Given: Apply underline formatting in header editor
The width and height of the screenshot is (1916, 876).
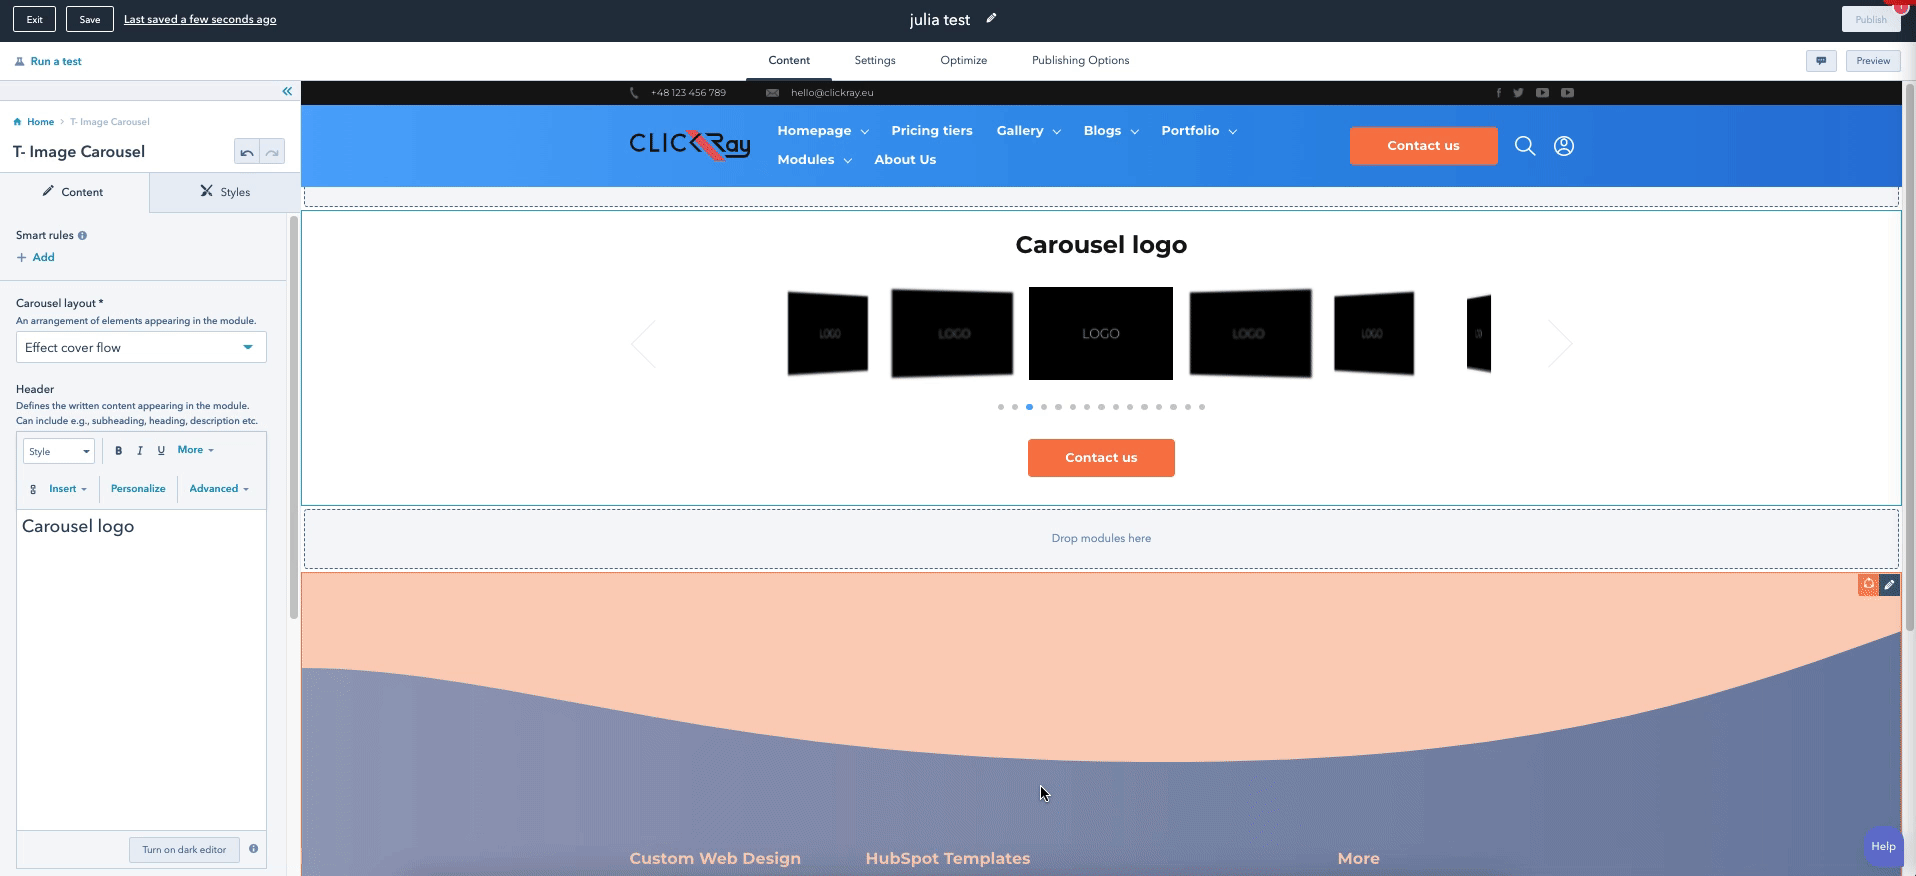Looking at the screenshot, I should (x=161, y=451).
